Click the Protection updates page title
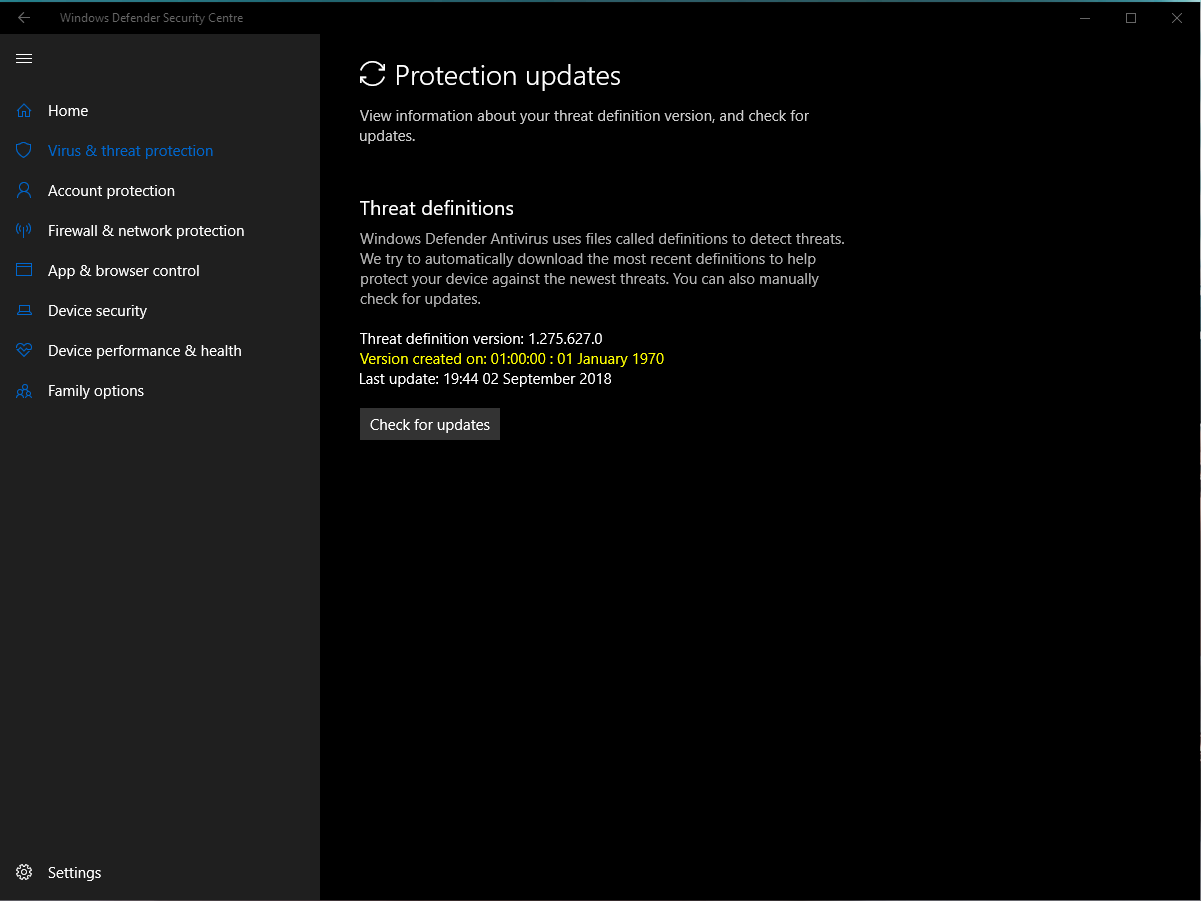The height and width of the screenshot is (901, 1201). (508, 76)
